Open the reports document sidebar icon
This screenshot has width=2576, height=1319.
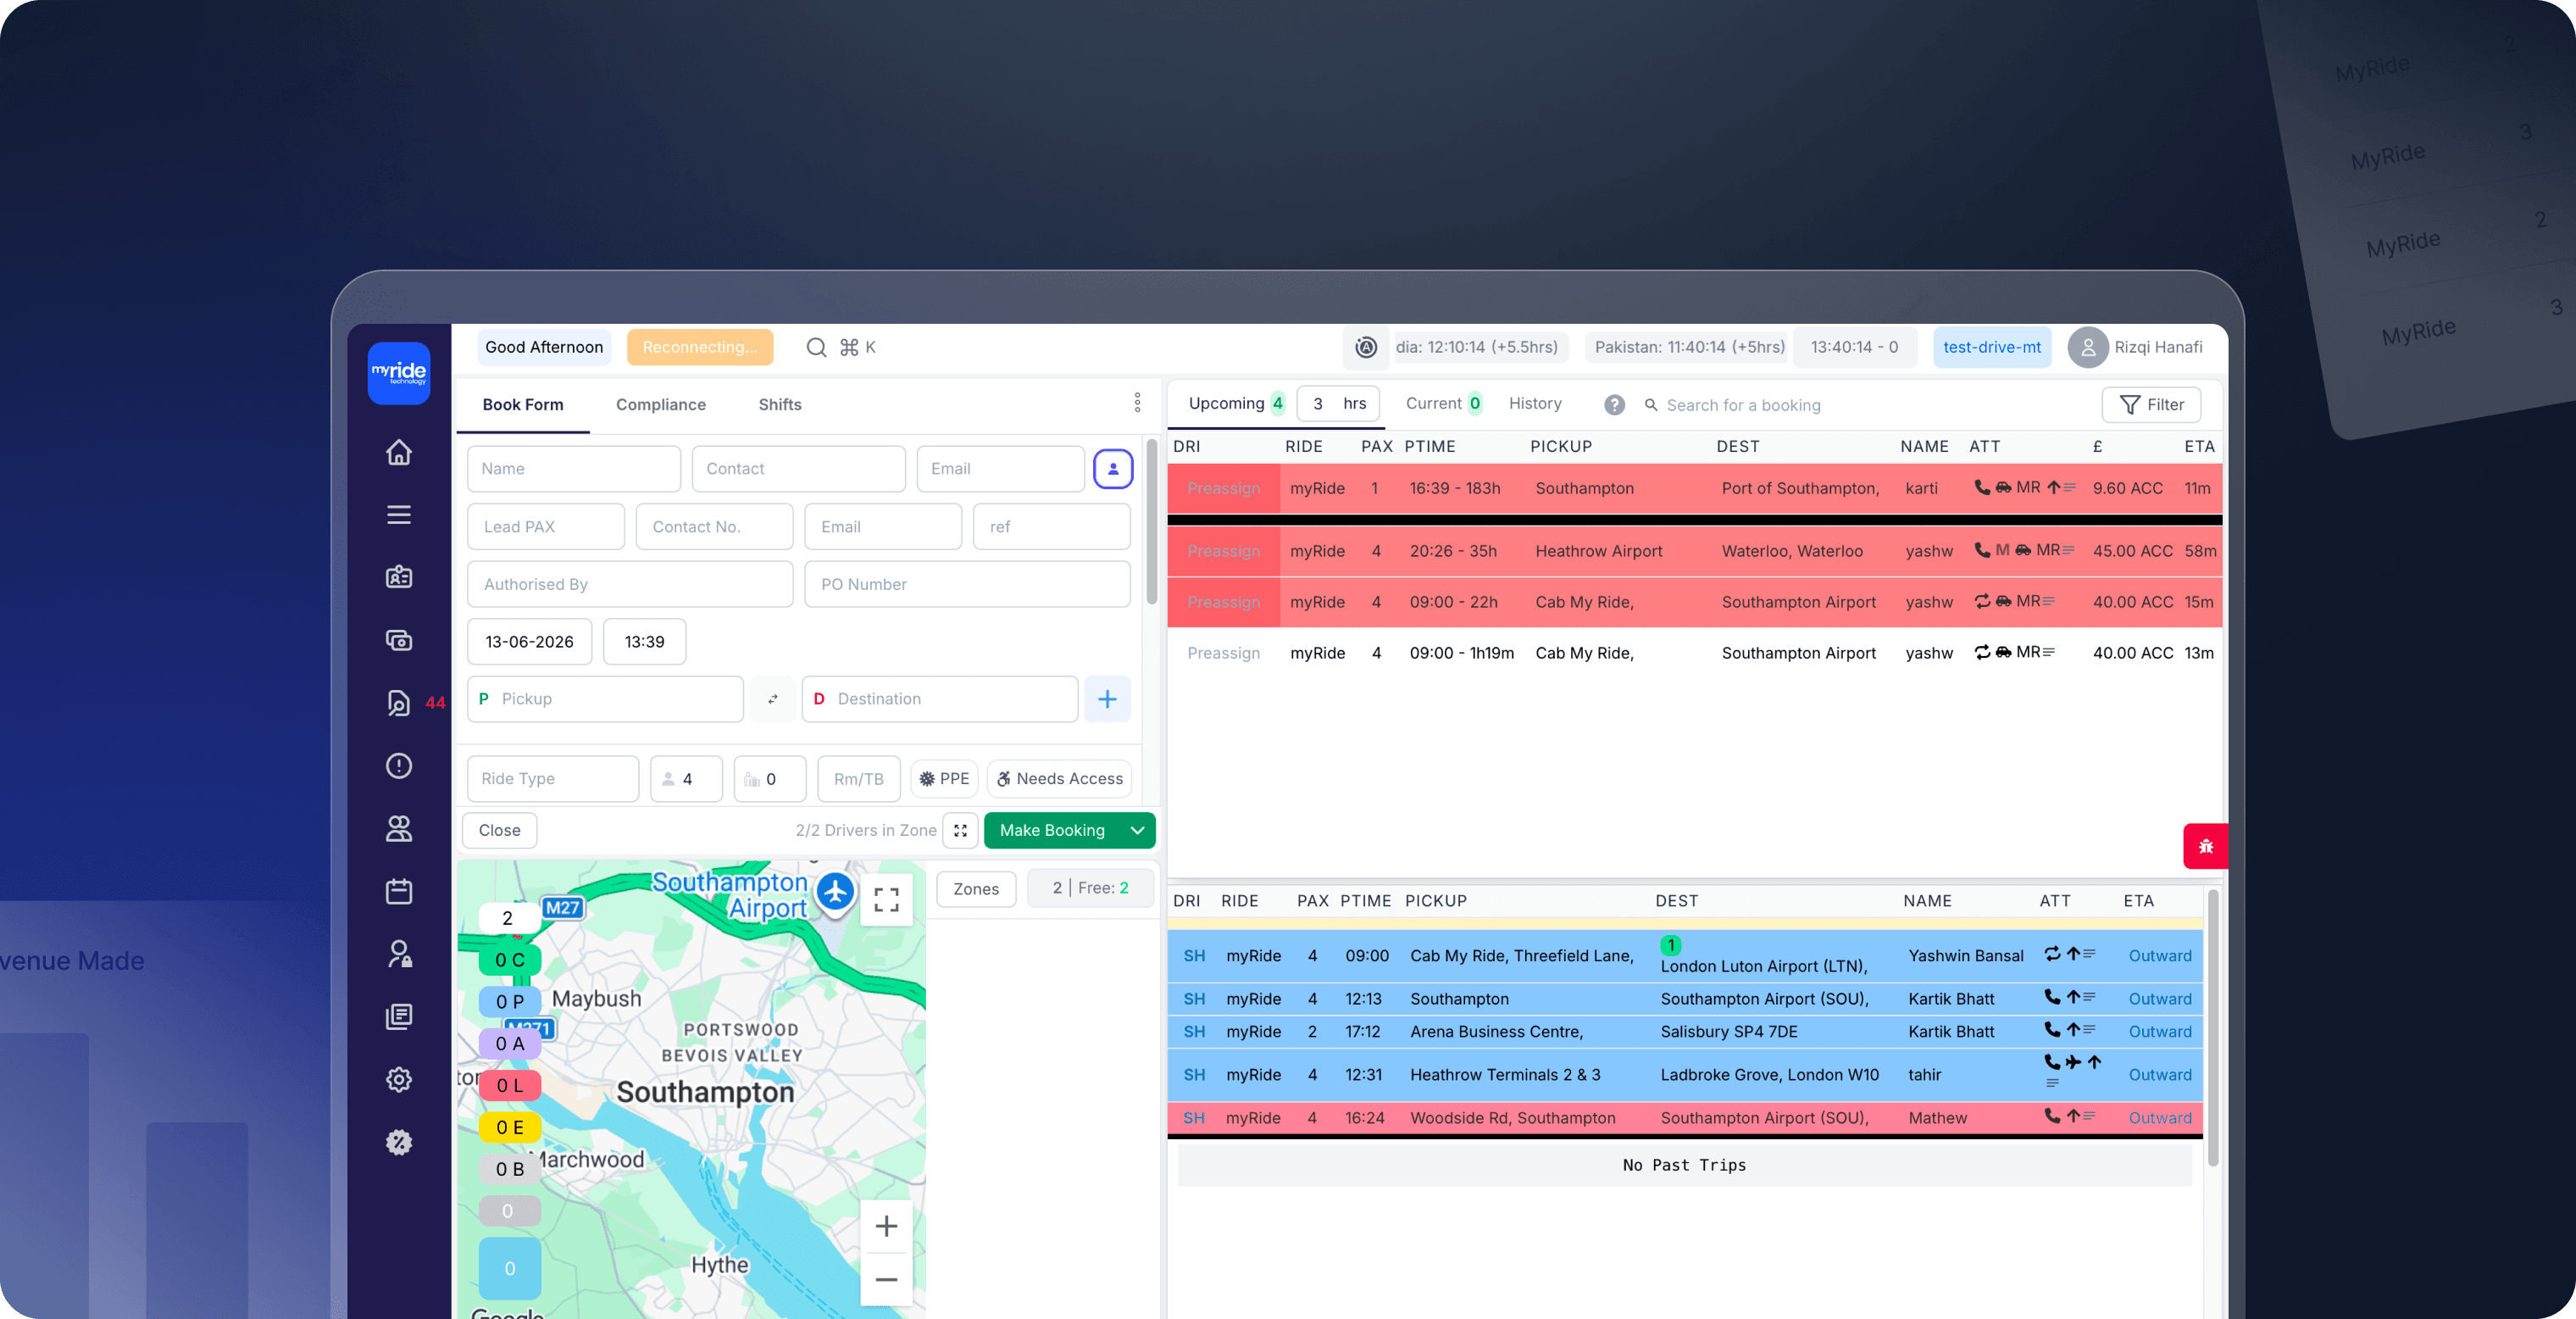click(399, 1017)
